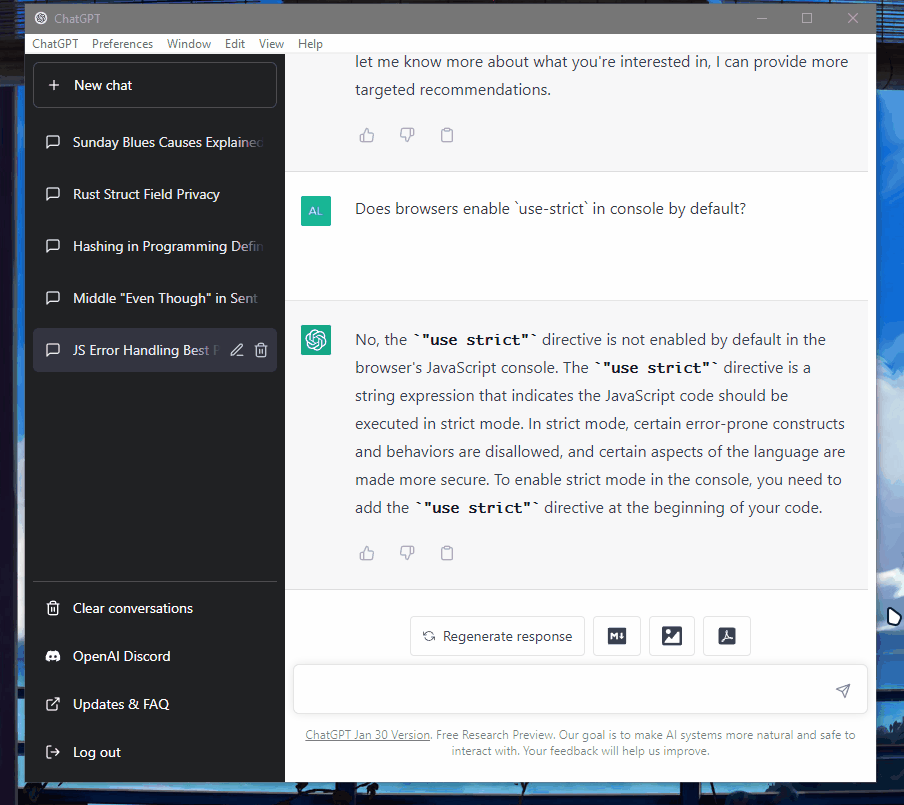Viewport: 904px width, 805px height.
Task: Click the AL user avatar
Action: coord(316,210)
